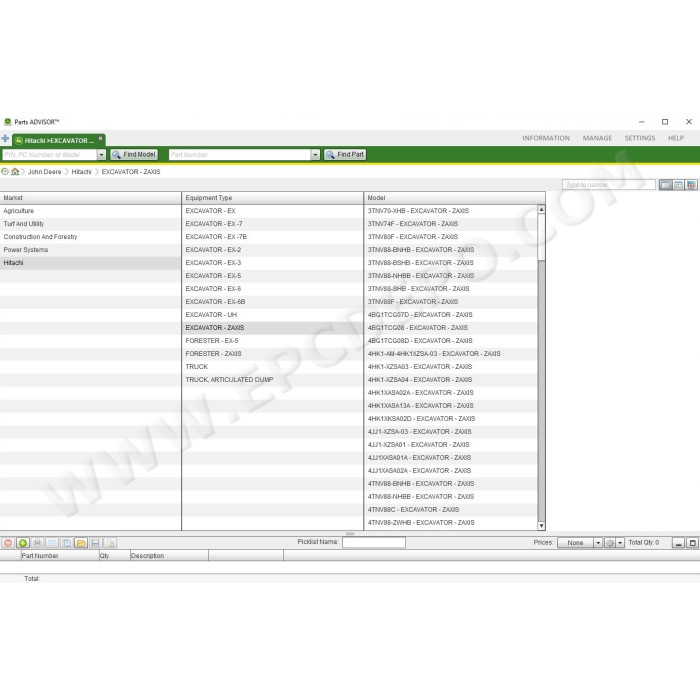
Task: Open SETTINGS menu
Action: coord(640,138)
